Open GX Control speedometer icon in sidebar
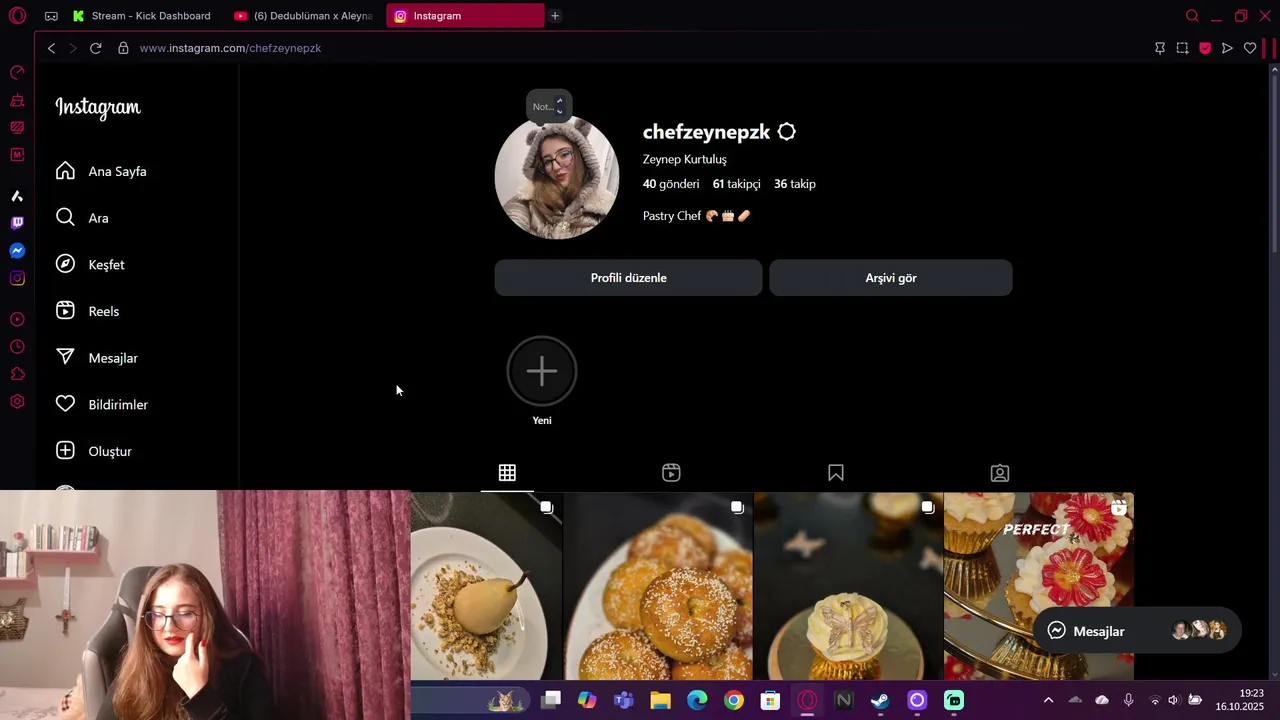Image resolution: width=1280 pixels, height=720 pixels. (17, 73)
